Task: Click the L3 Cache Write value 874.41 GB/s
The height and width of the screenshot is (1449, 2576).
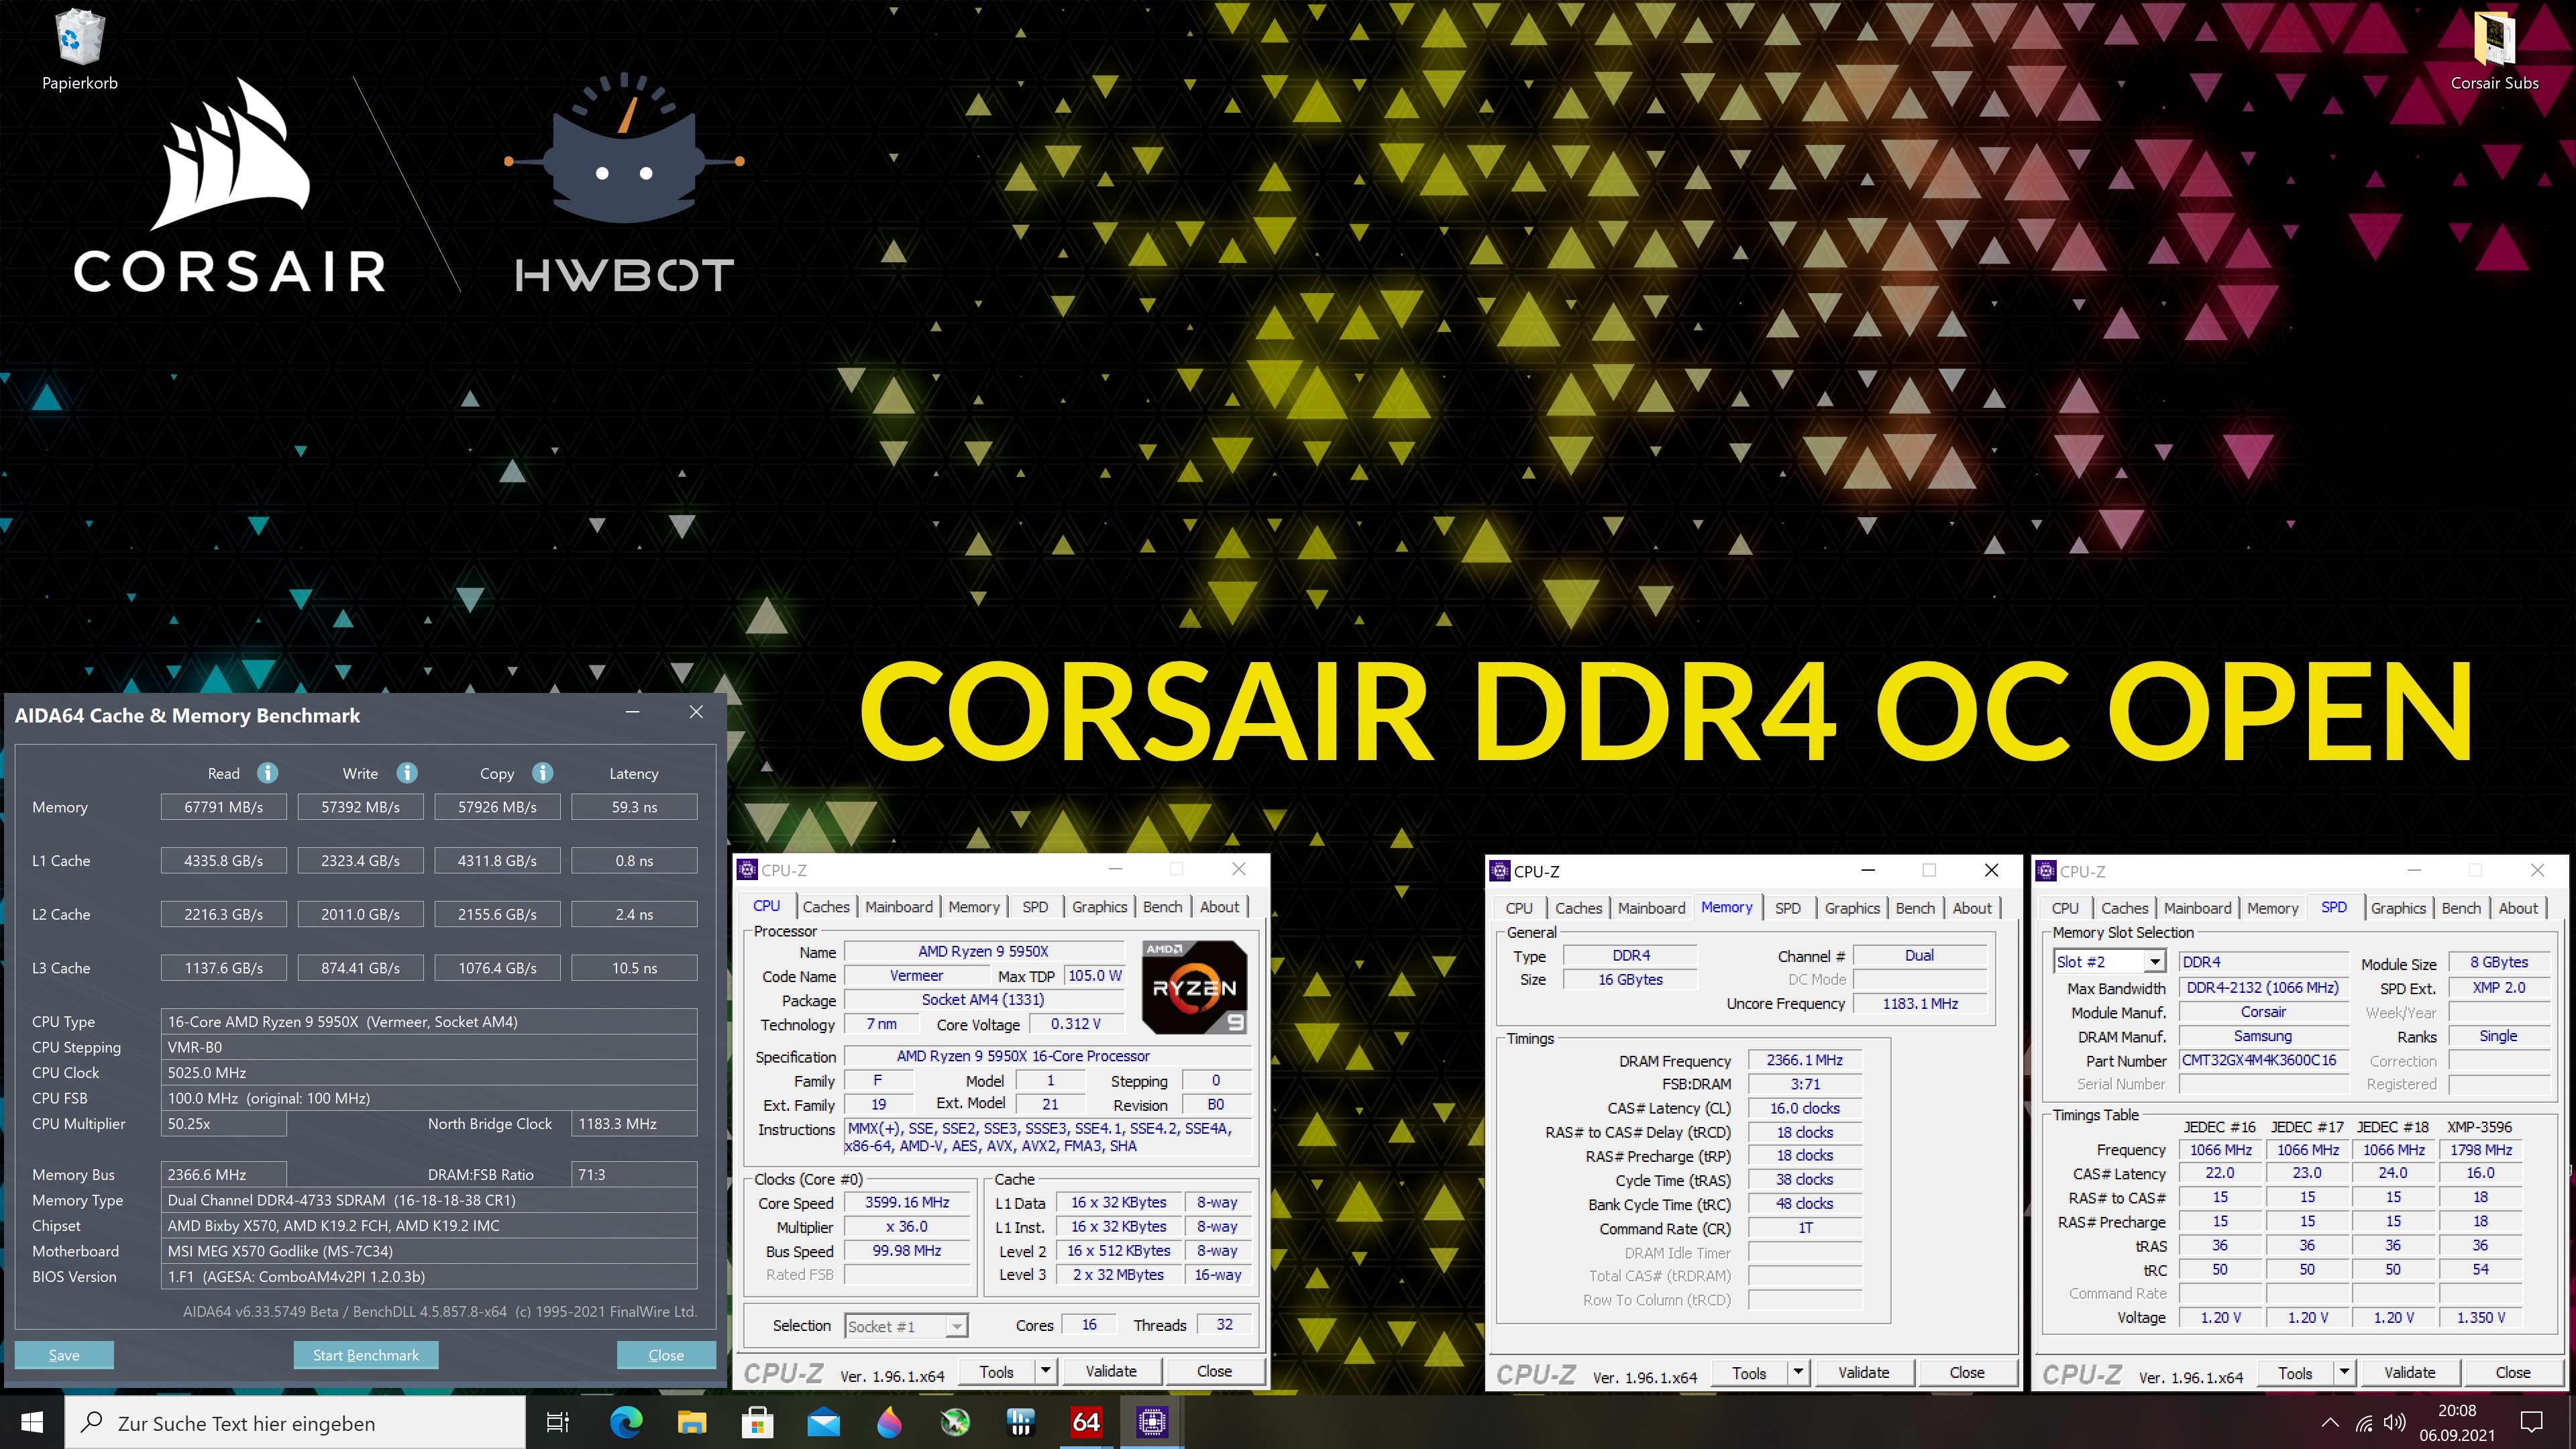Action: tap(361, 968)
